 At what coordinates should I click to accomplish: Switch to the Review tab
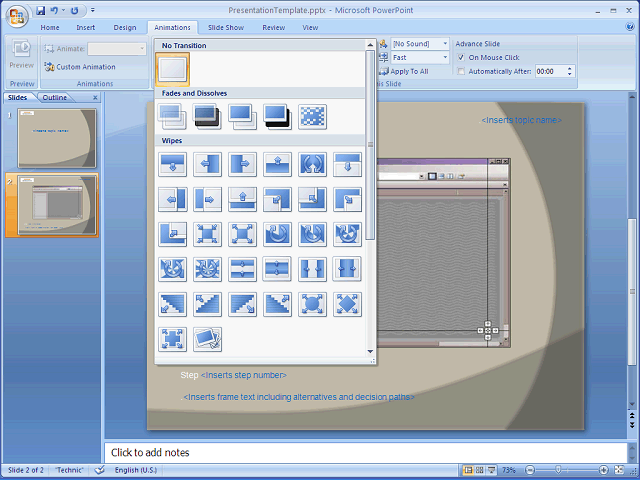tap(273, 28)
